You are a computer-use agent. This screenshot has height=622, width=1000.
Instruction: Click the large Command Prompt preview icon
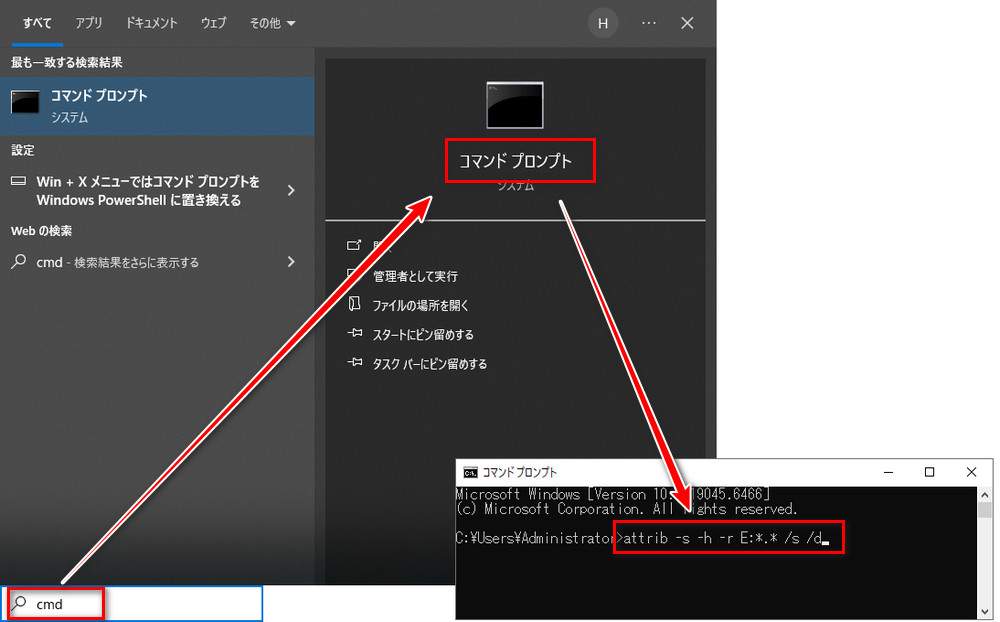pos(516,103)
